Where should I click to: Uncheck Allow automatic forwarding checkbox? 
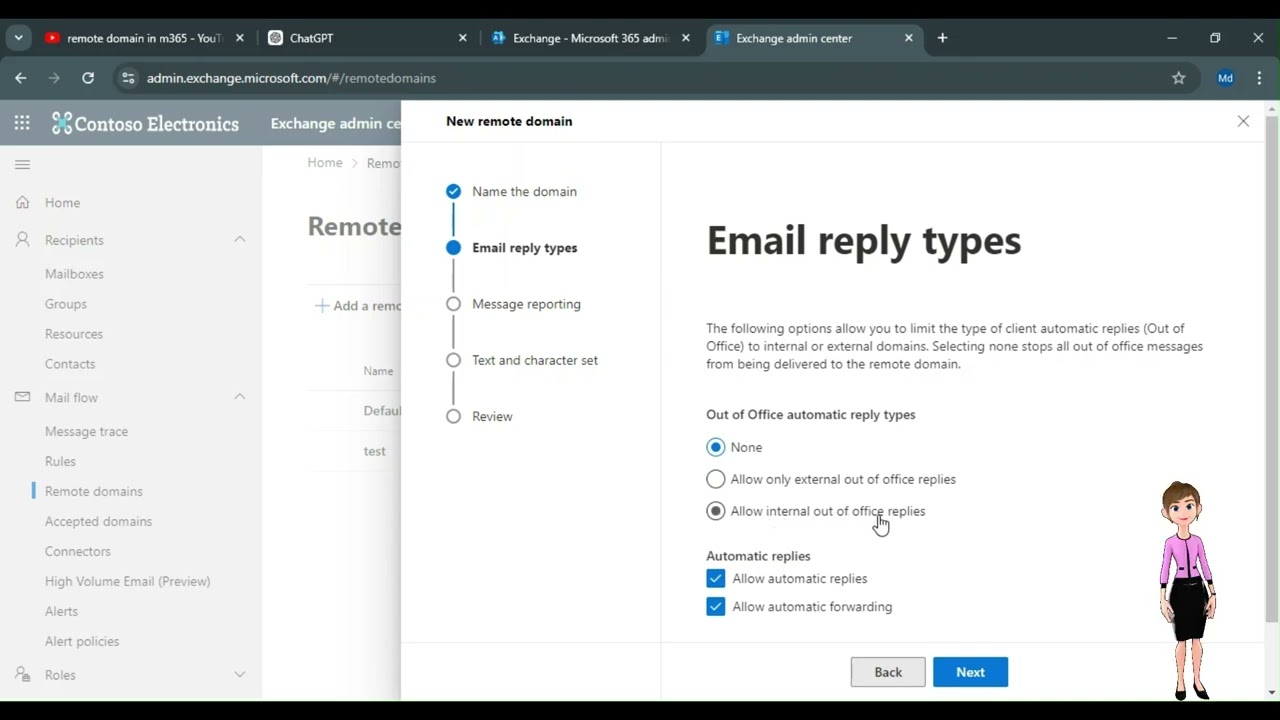[715, 607]
